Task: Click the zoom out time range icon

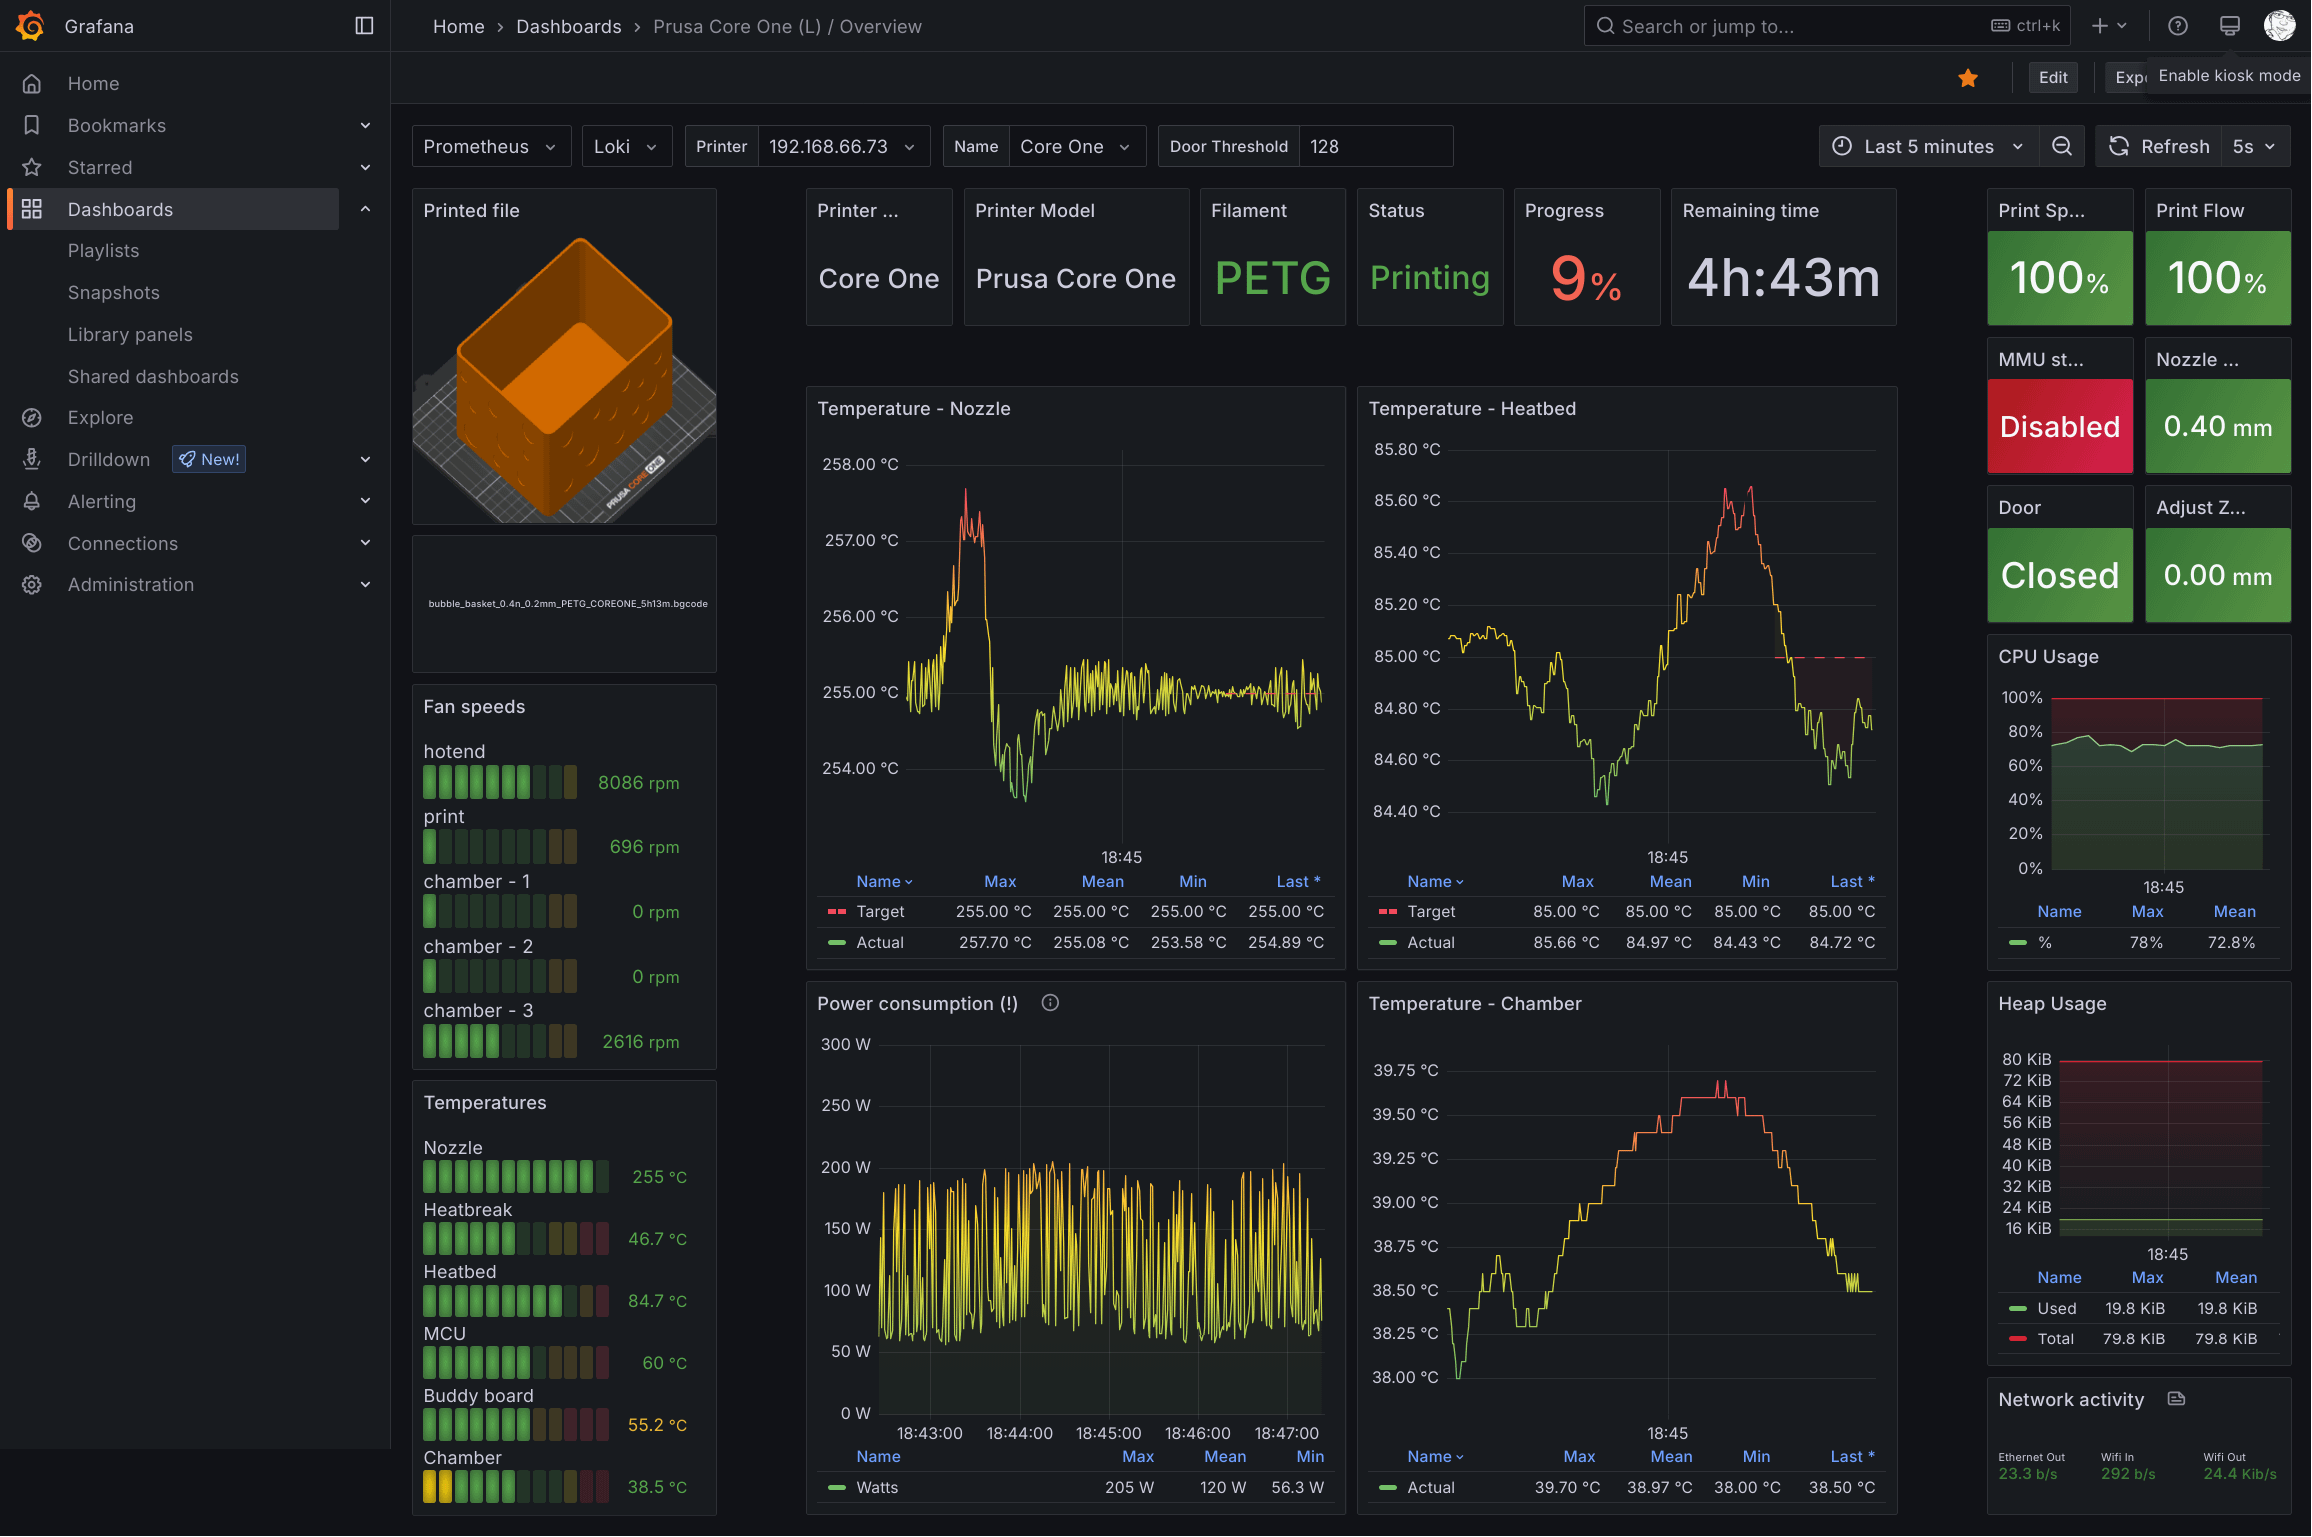Action: [x=2061, y=147]
